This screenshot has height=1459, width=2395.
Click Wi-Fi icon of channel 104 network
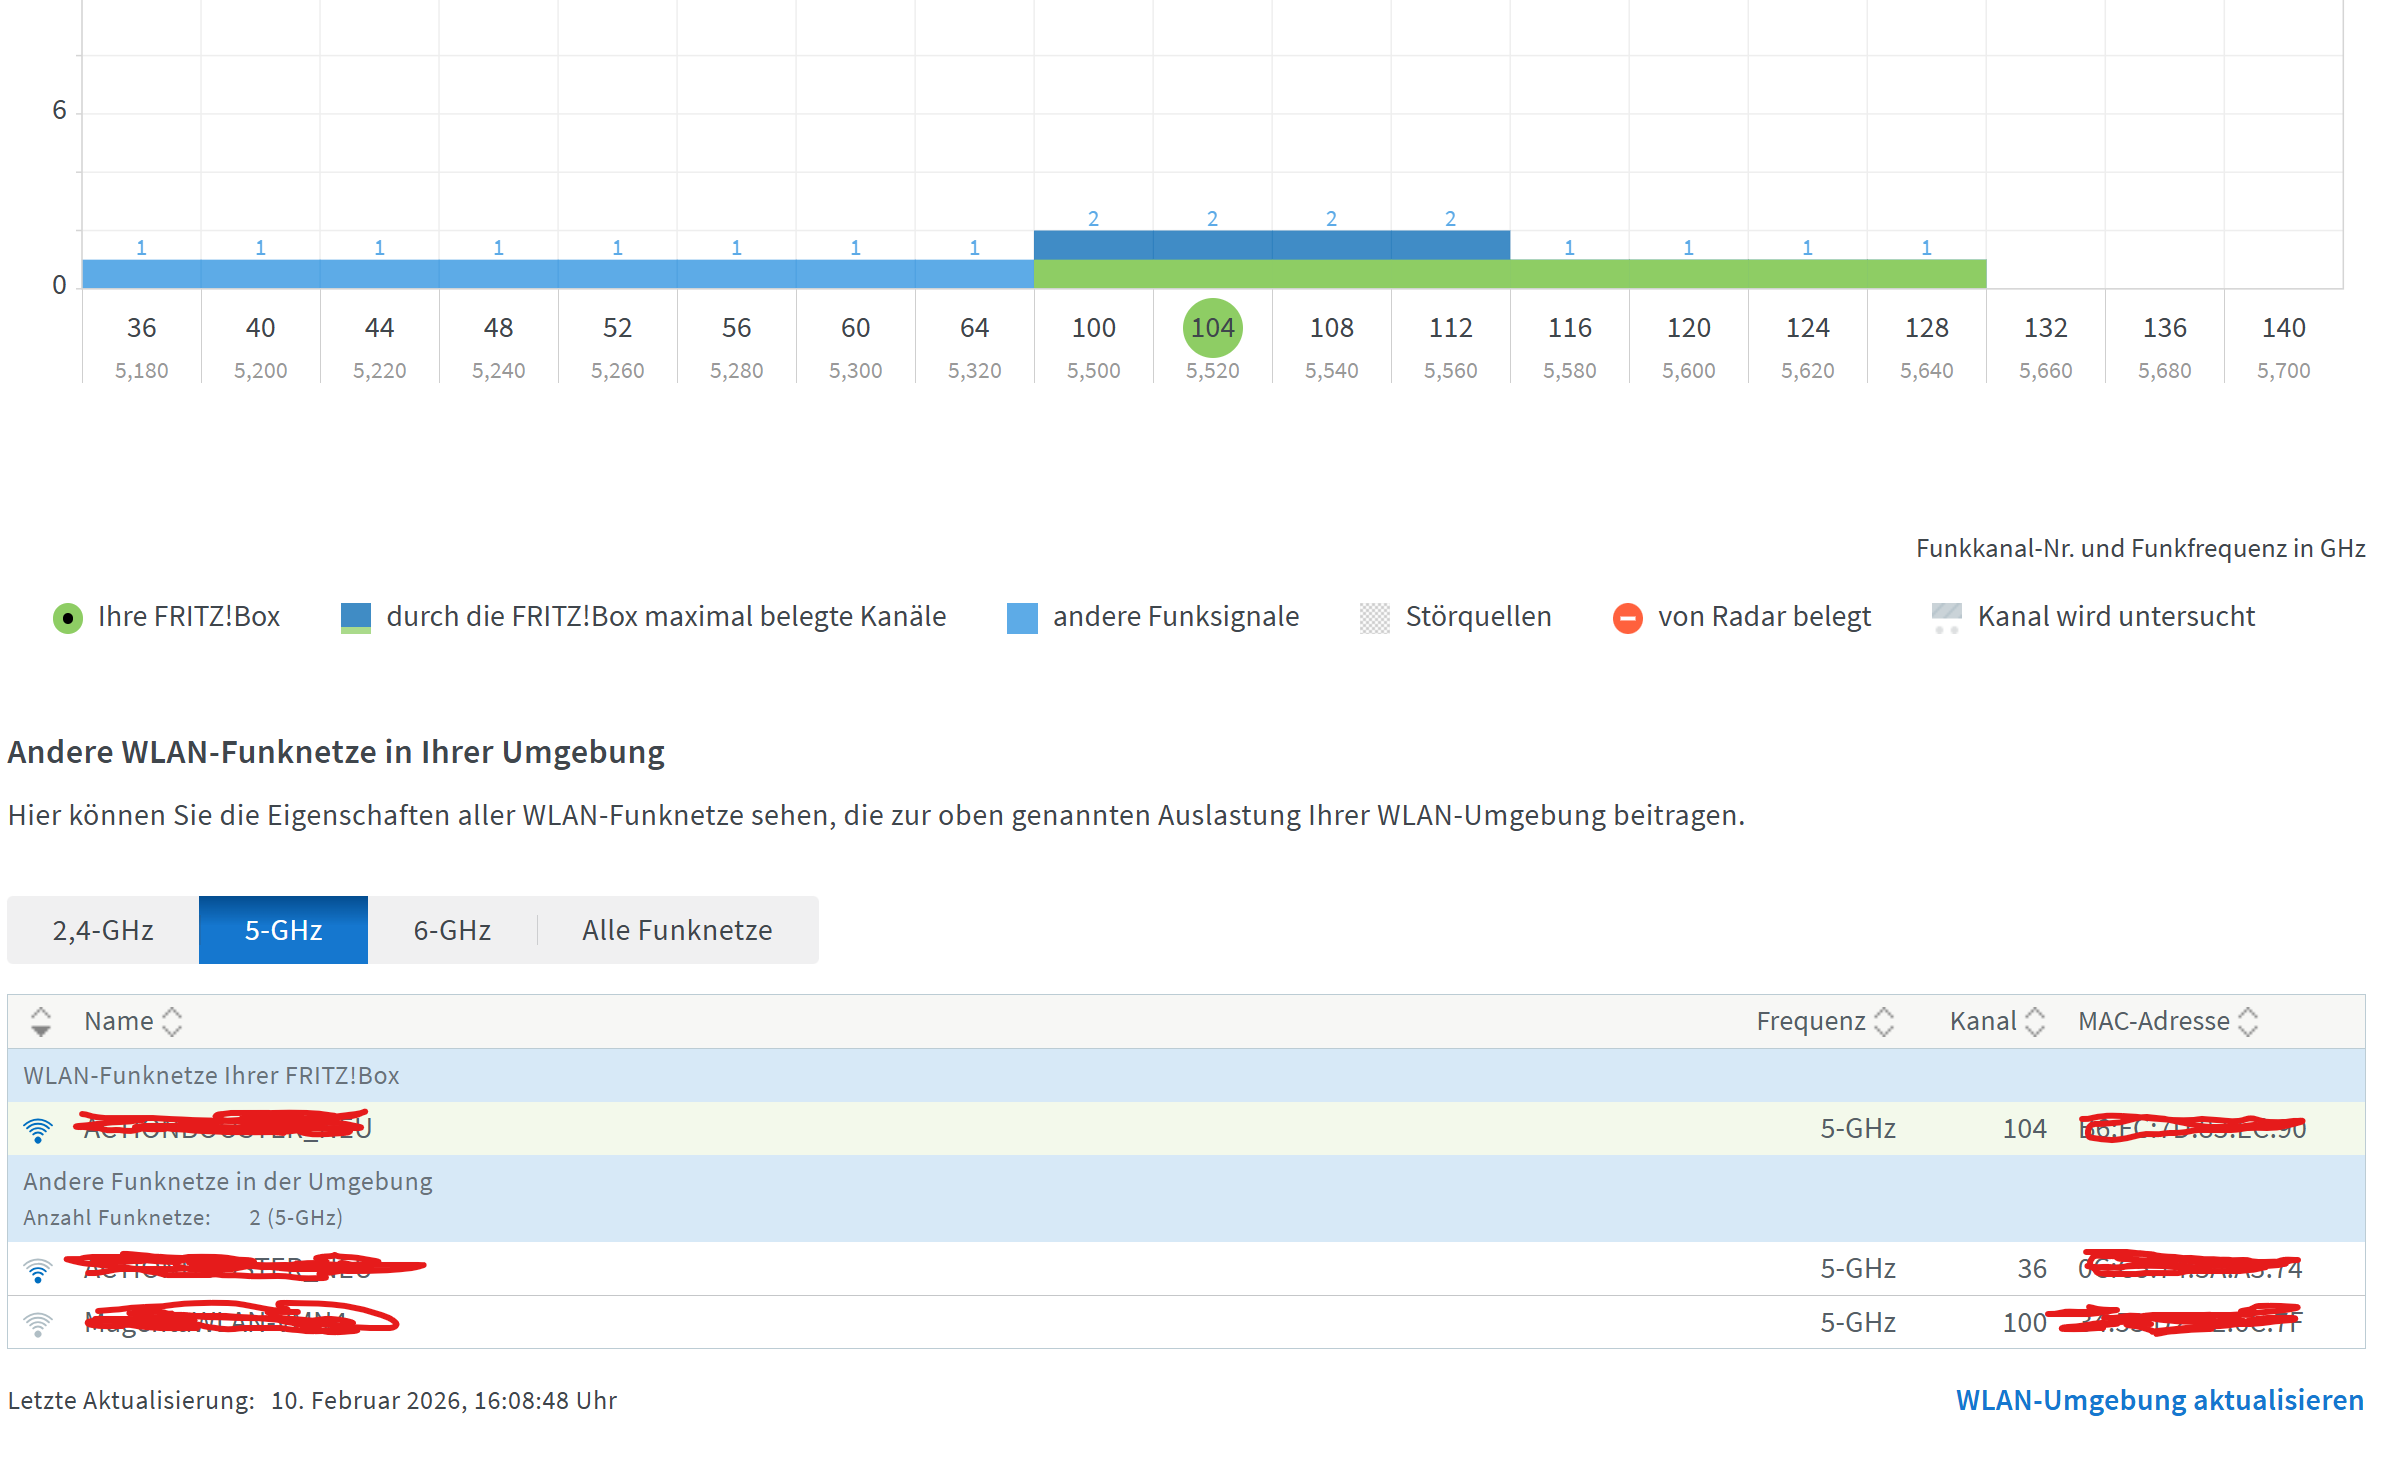(x=38, y=1130)
